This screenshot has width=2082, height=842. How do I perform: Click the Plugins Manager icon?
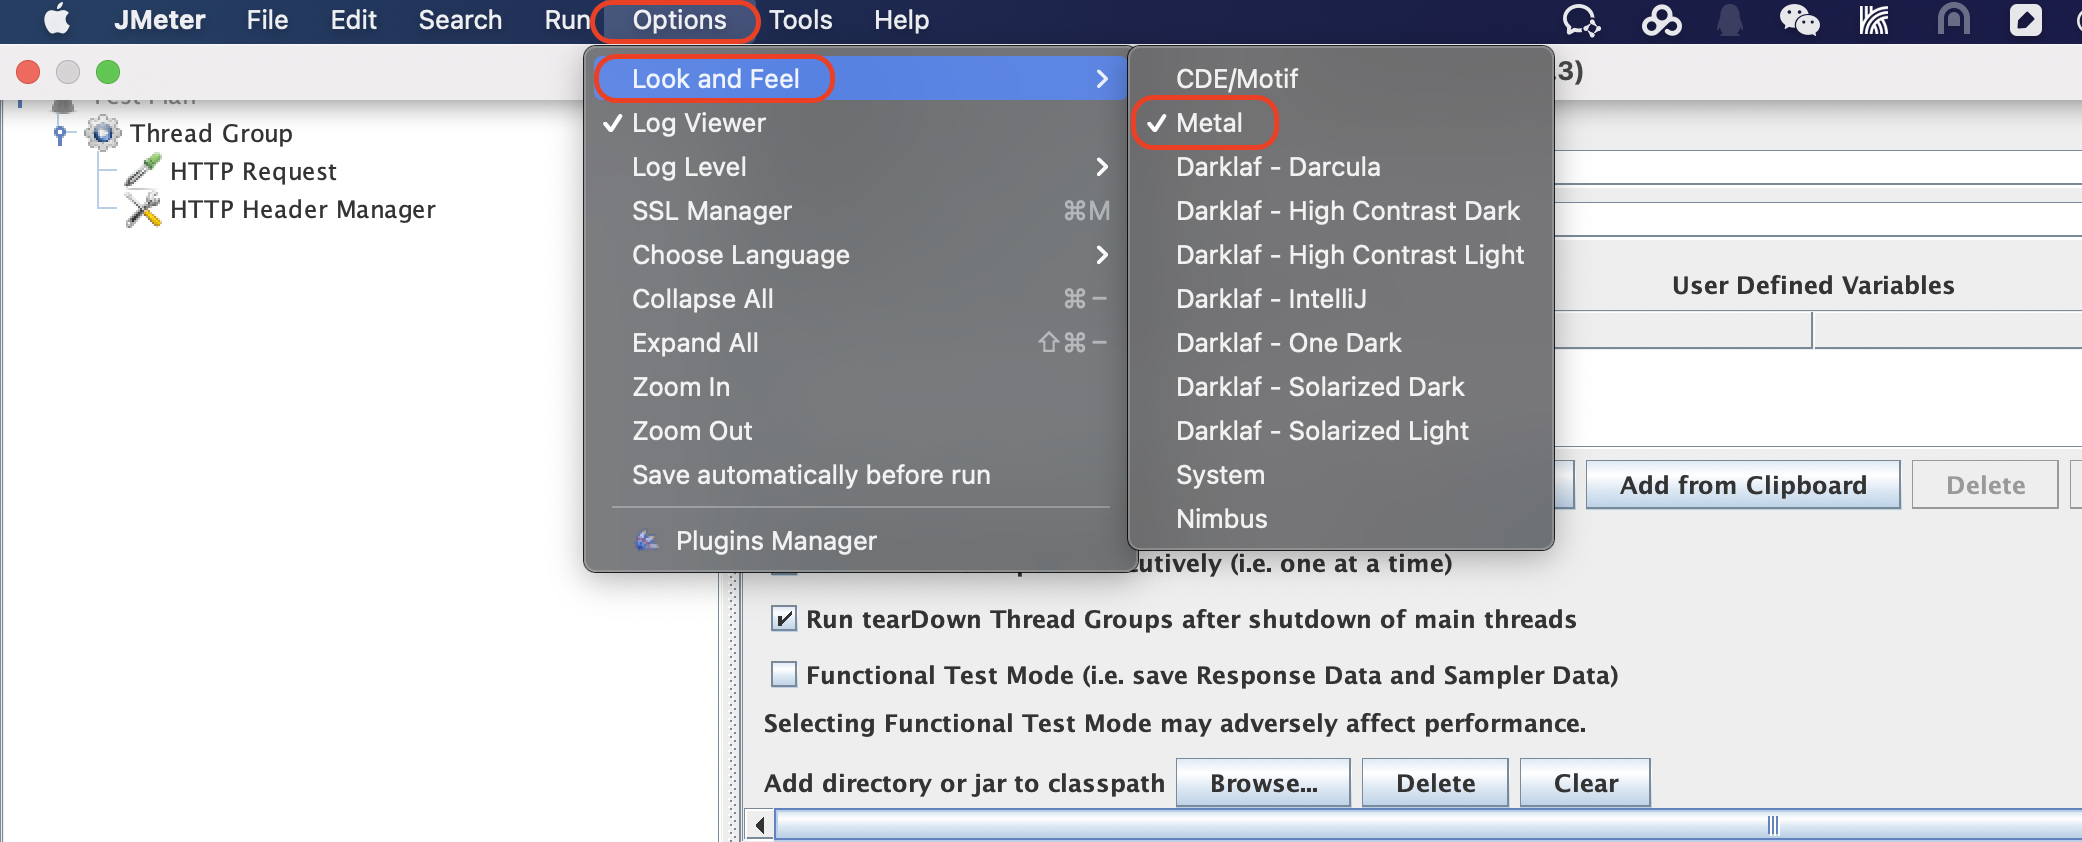(647, 541)
